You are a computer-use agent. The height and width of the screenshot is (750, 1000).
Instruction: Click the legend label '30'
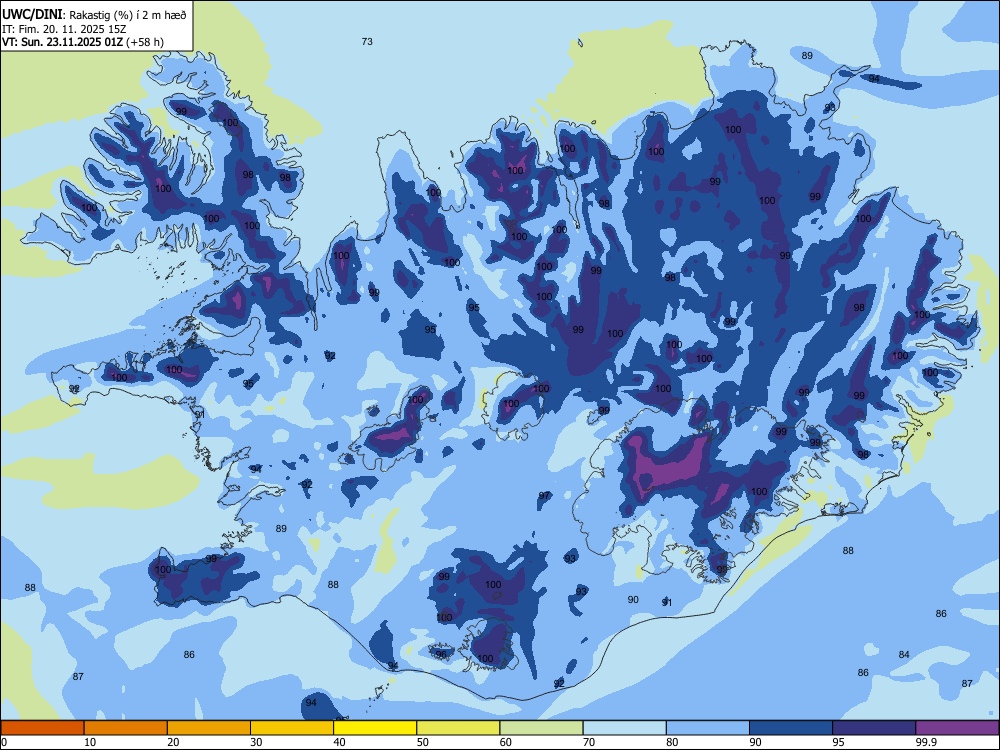pos(256,742)
